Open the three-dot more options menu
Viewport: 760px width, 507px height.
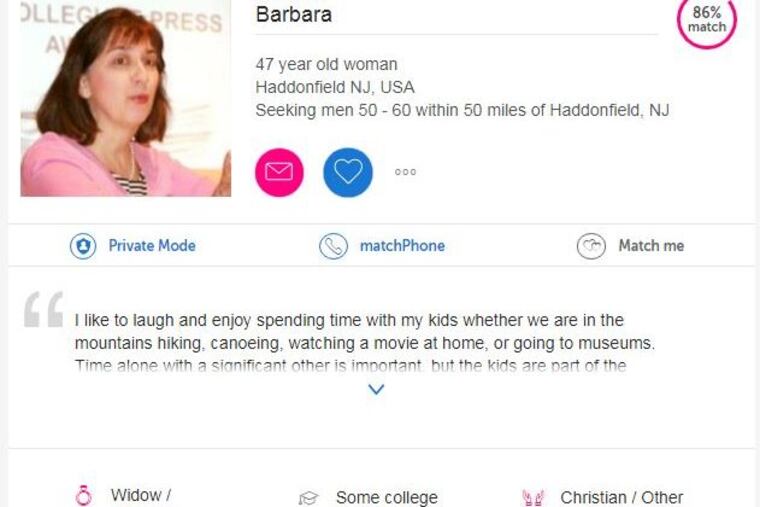(405, 172)
